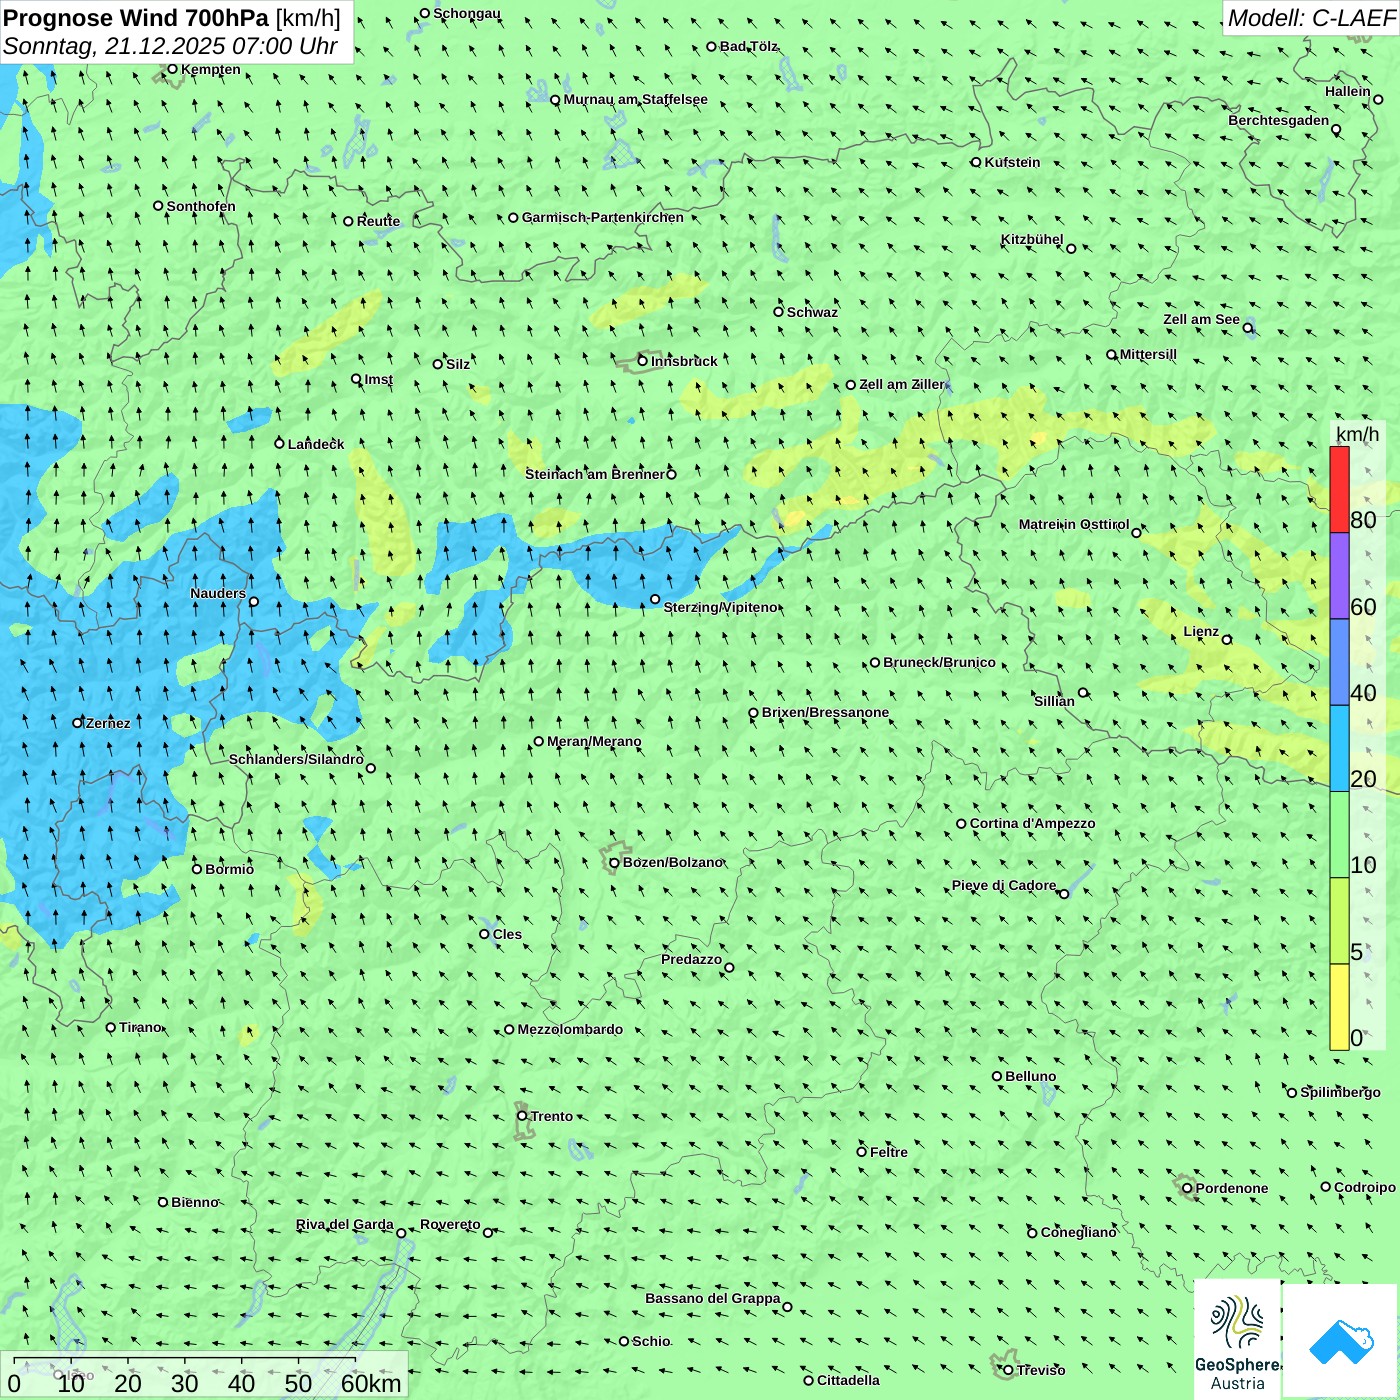Click the 'Sterzing/Vipiteno' label
Screen dimensions: 1400x1400
click(721, 607)
